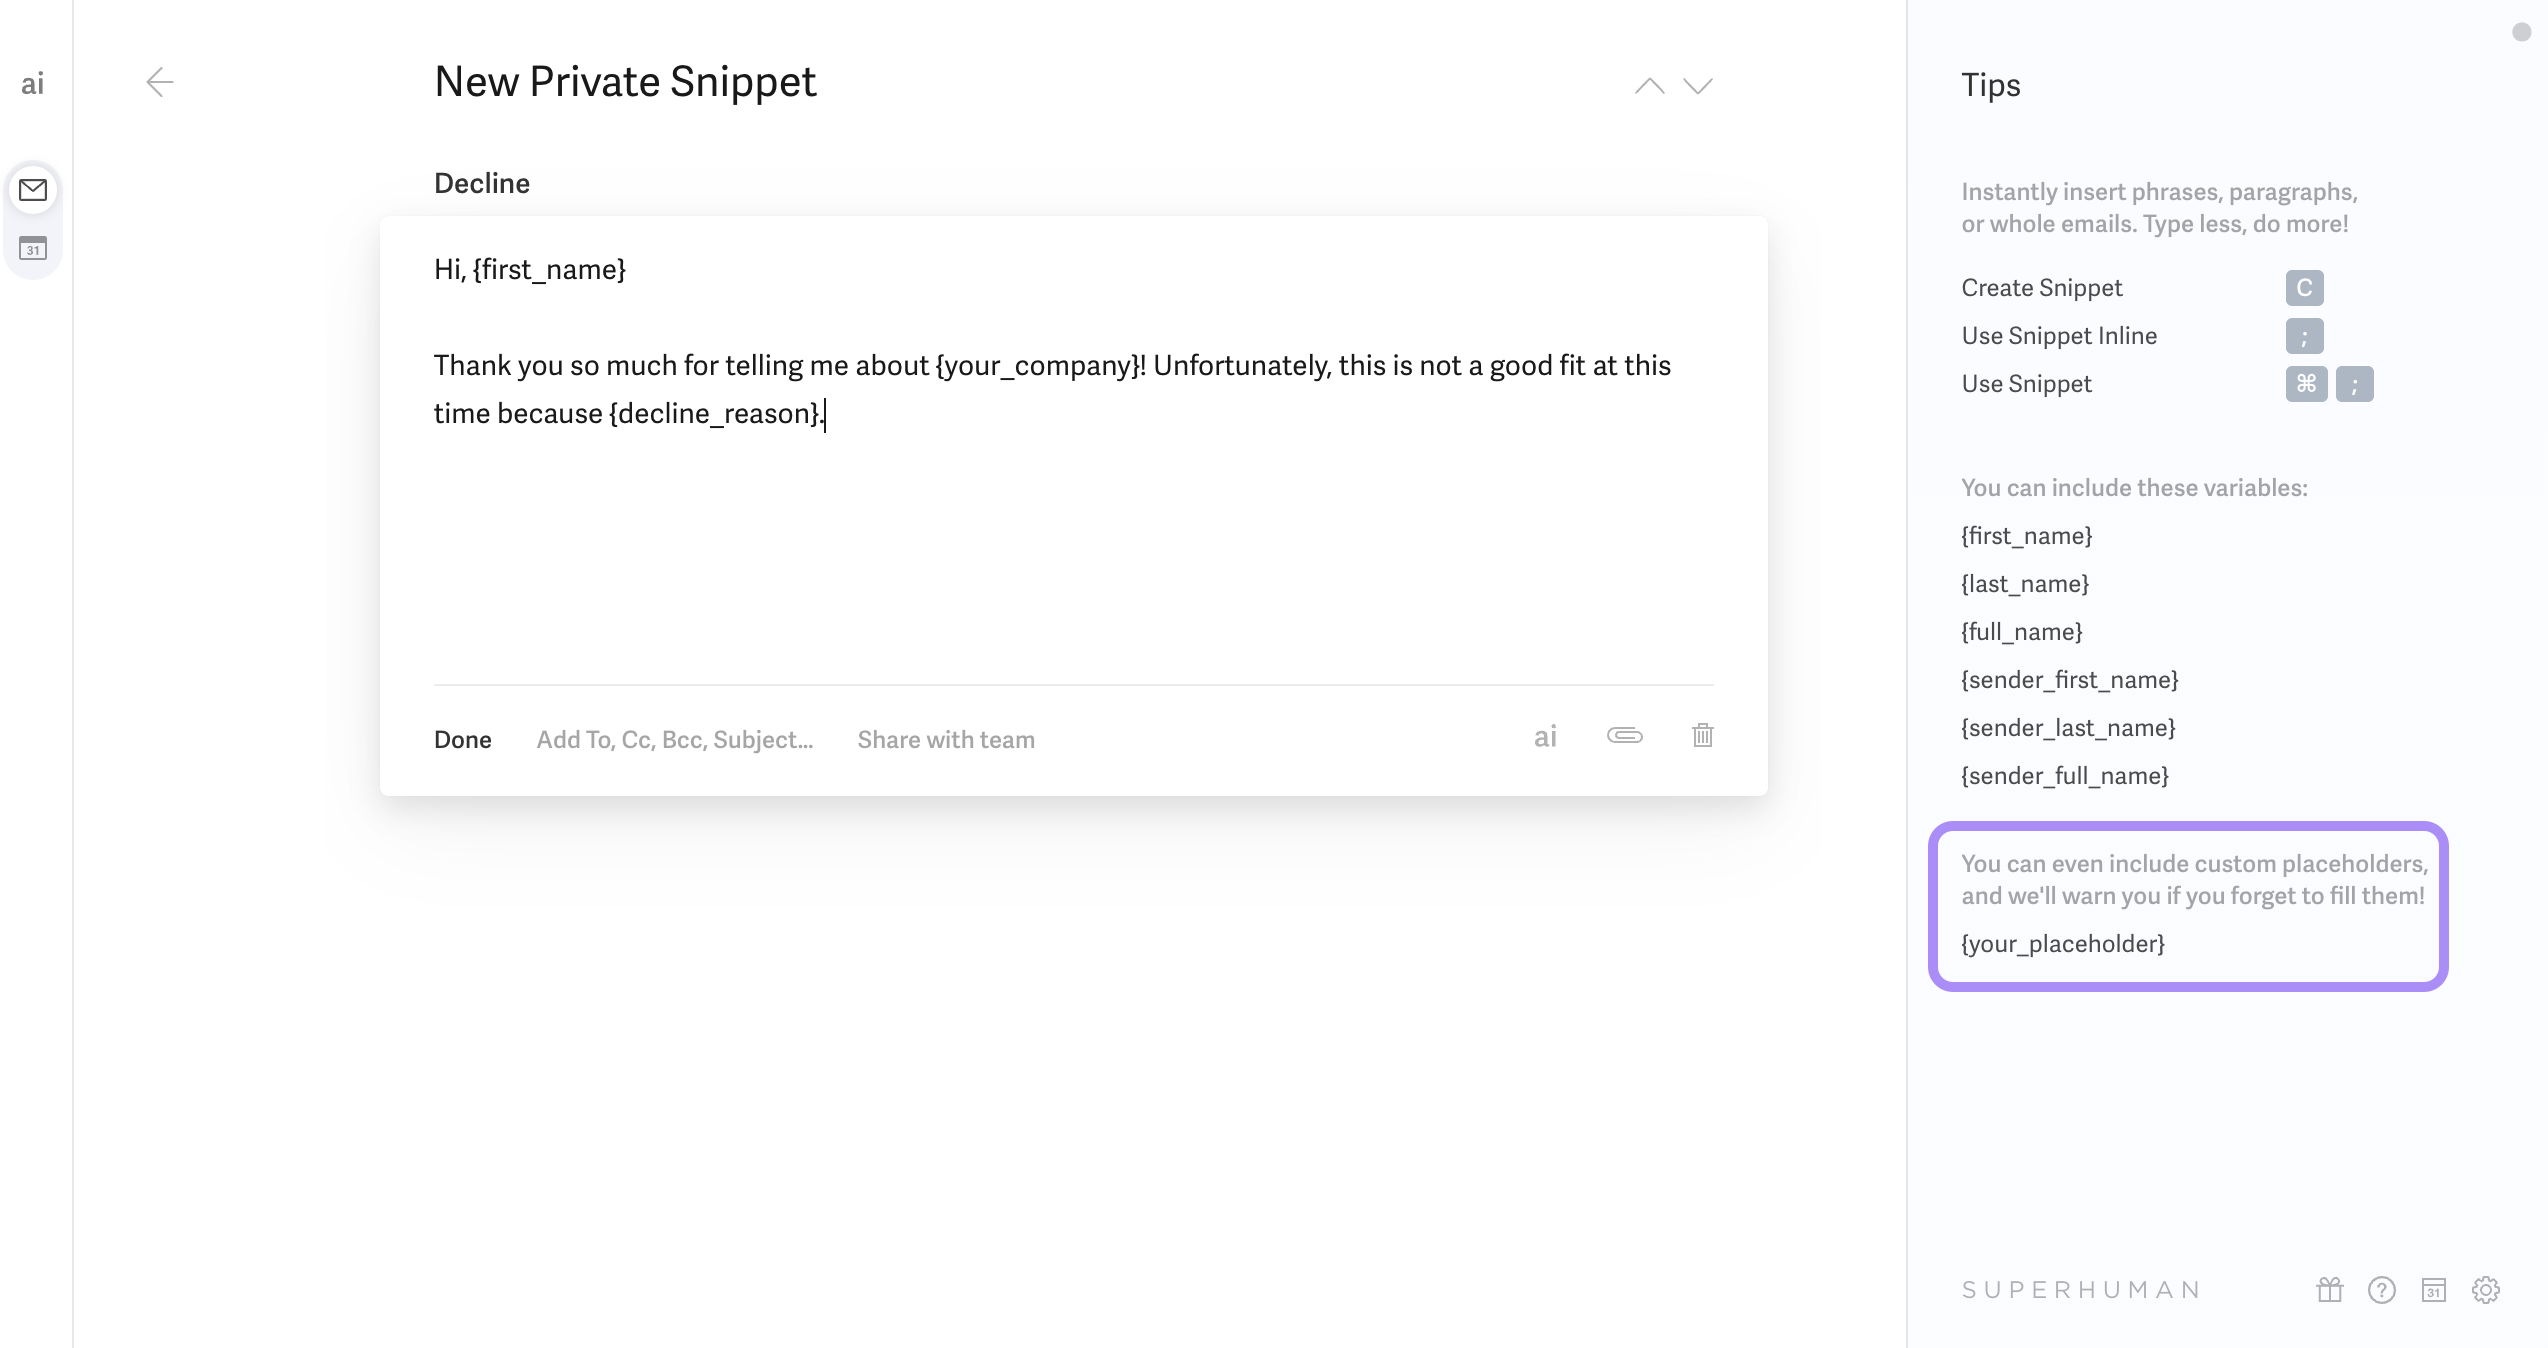Collapse using the up chevron
The height and width of the screenshot is (1348, 2548).
click(x=1648, y=86)
